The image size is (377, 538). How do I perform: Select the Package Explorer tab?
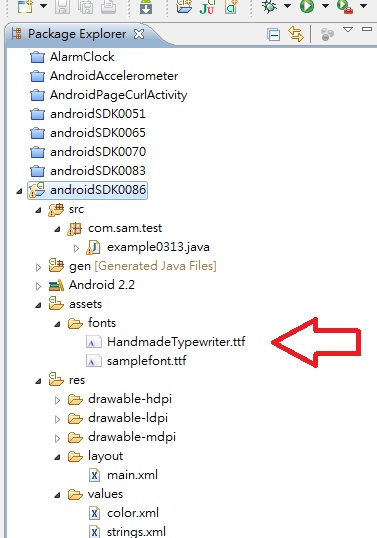click(x=77, y=34)
